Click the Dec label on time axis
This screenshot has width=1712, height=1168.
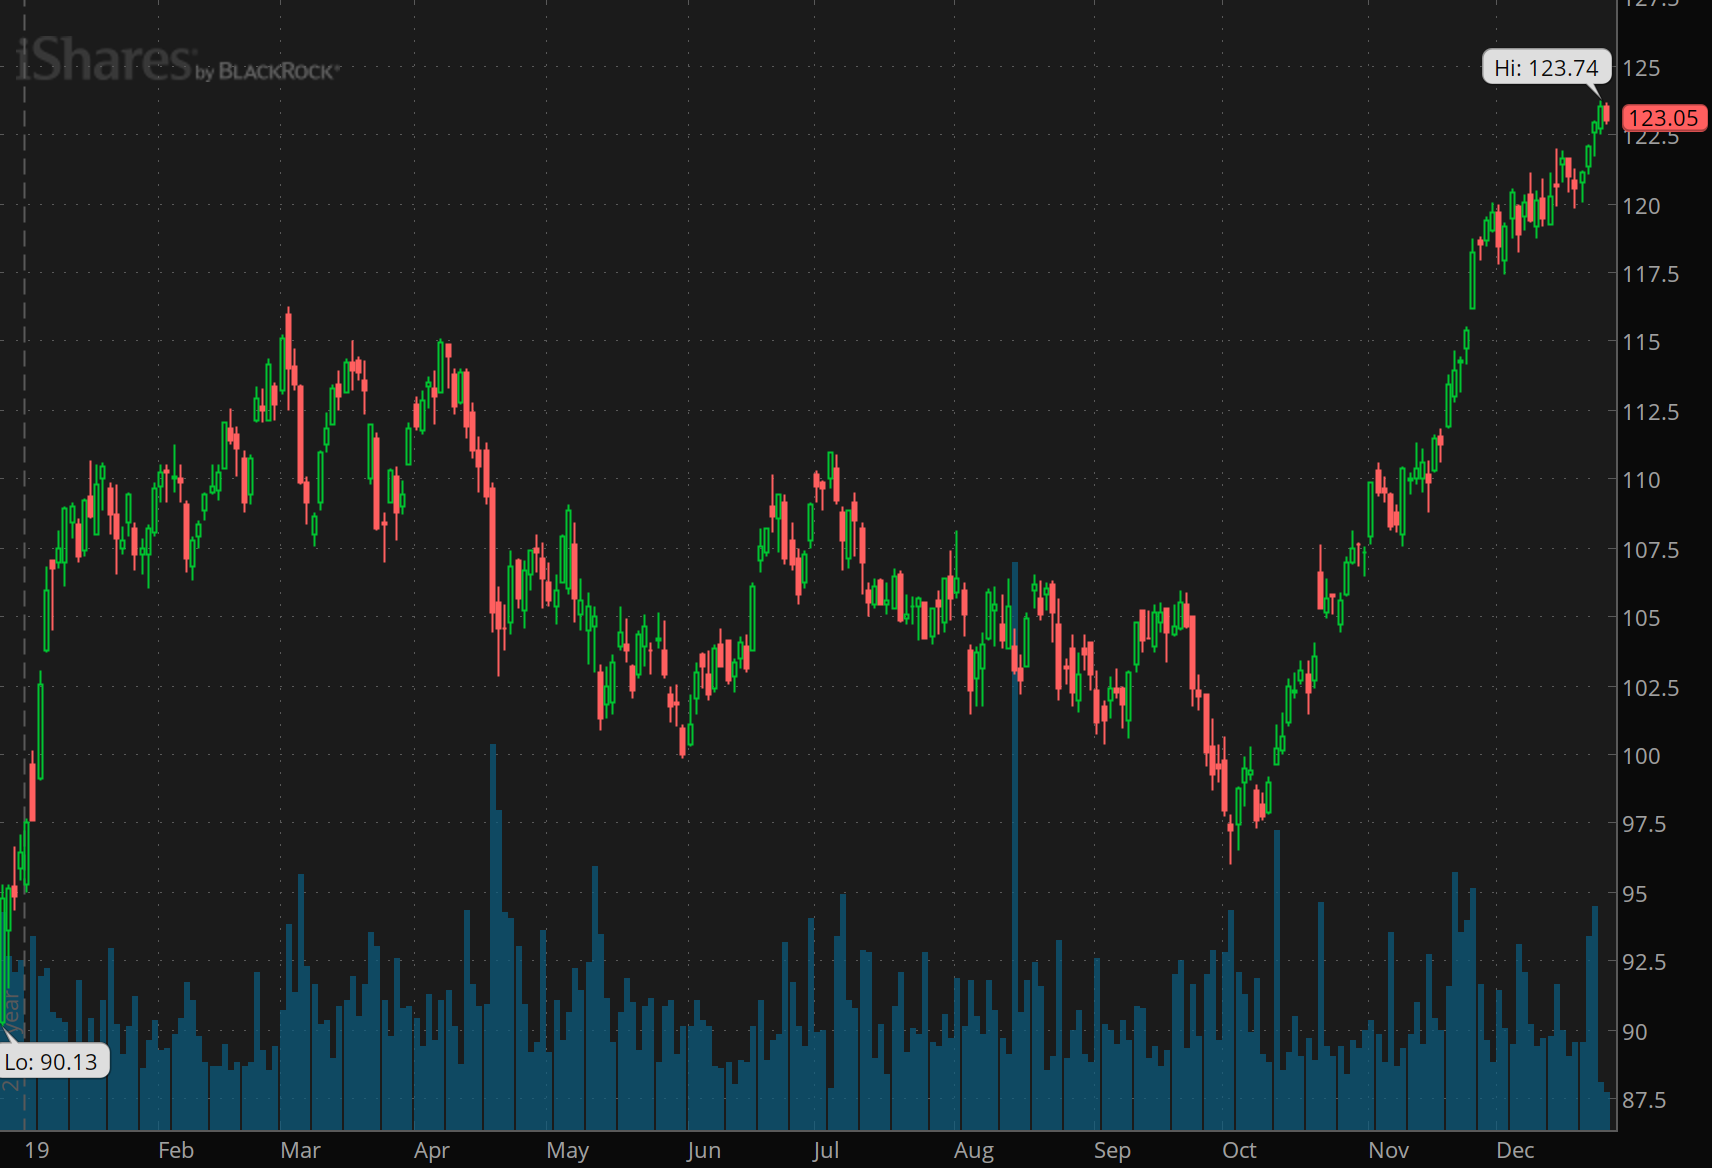click(x=1515, y=1150)
